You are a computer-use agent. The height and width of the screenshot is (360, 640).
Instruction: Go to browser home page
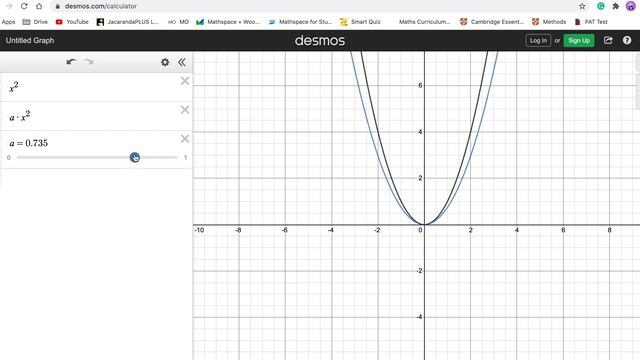coord(39,6)
